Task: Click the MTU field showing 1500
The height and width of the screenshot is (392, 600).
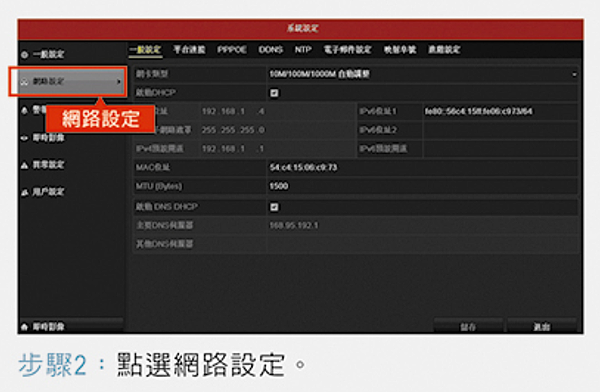Action: tap(422, 186)
